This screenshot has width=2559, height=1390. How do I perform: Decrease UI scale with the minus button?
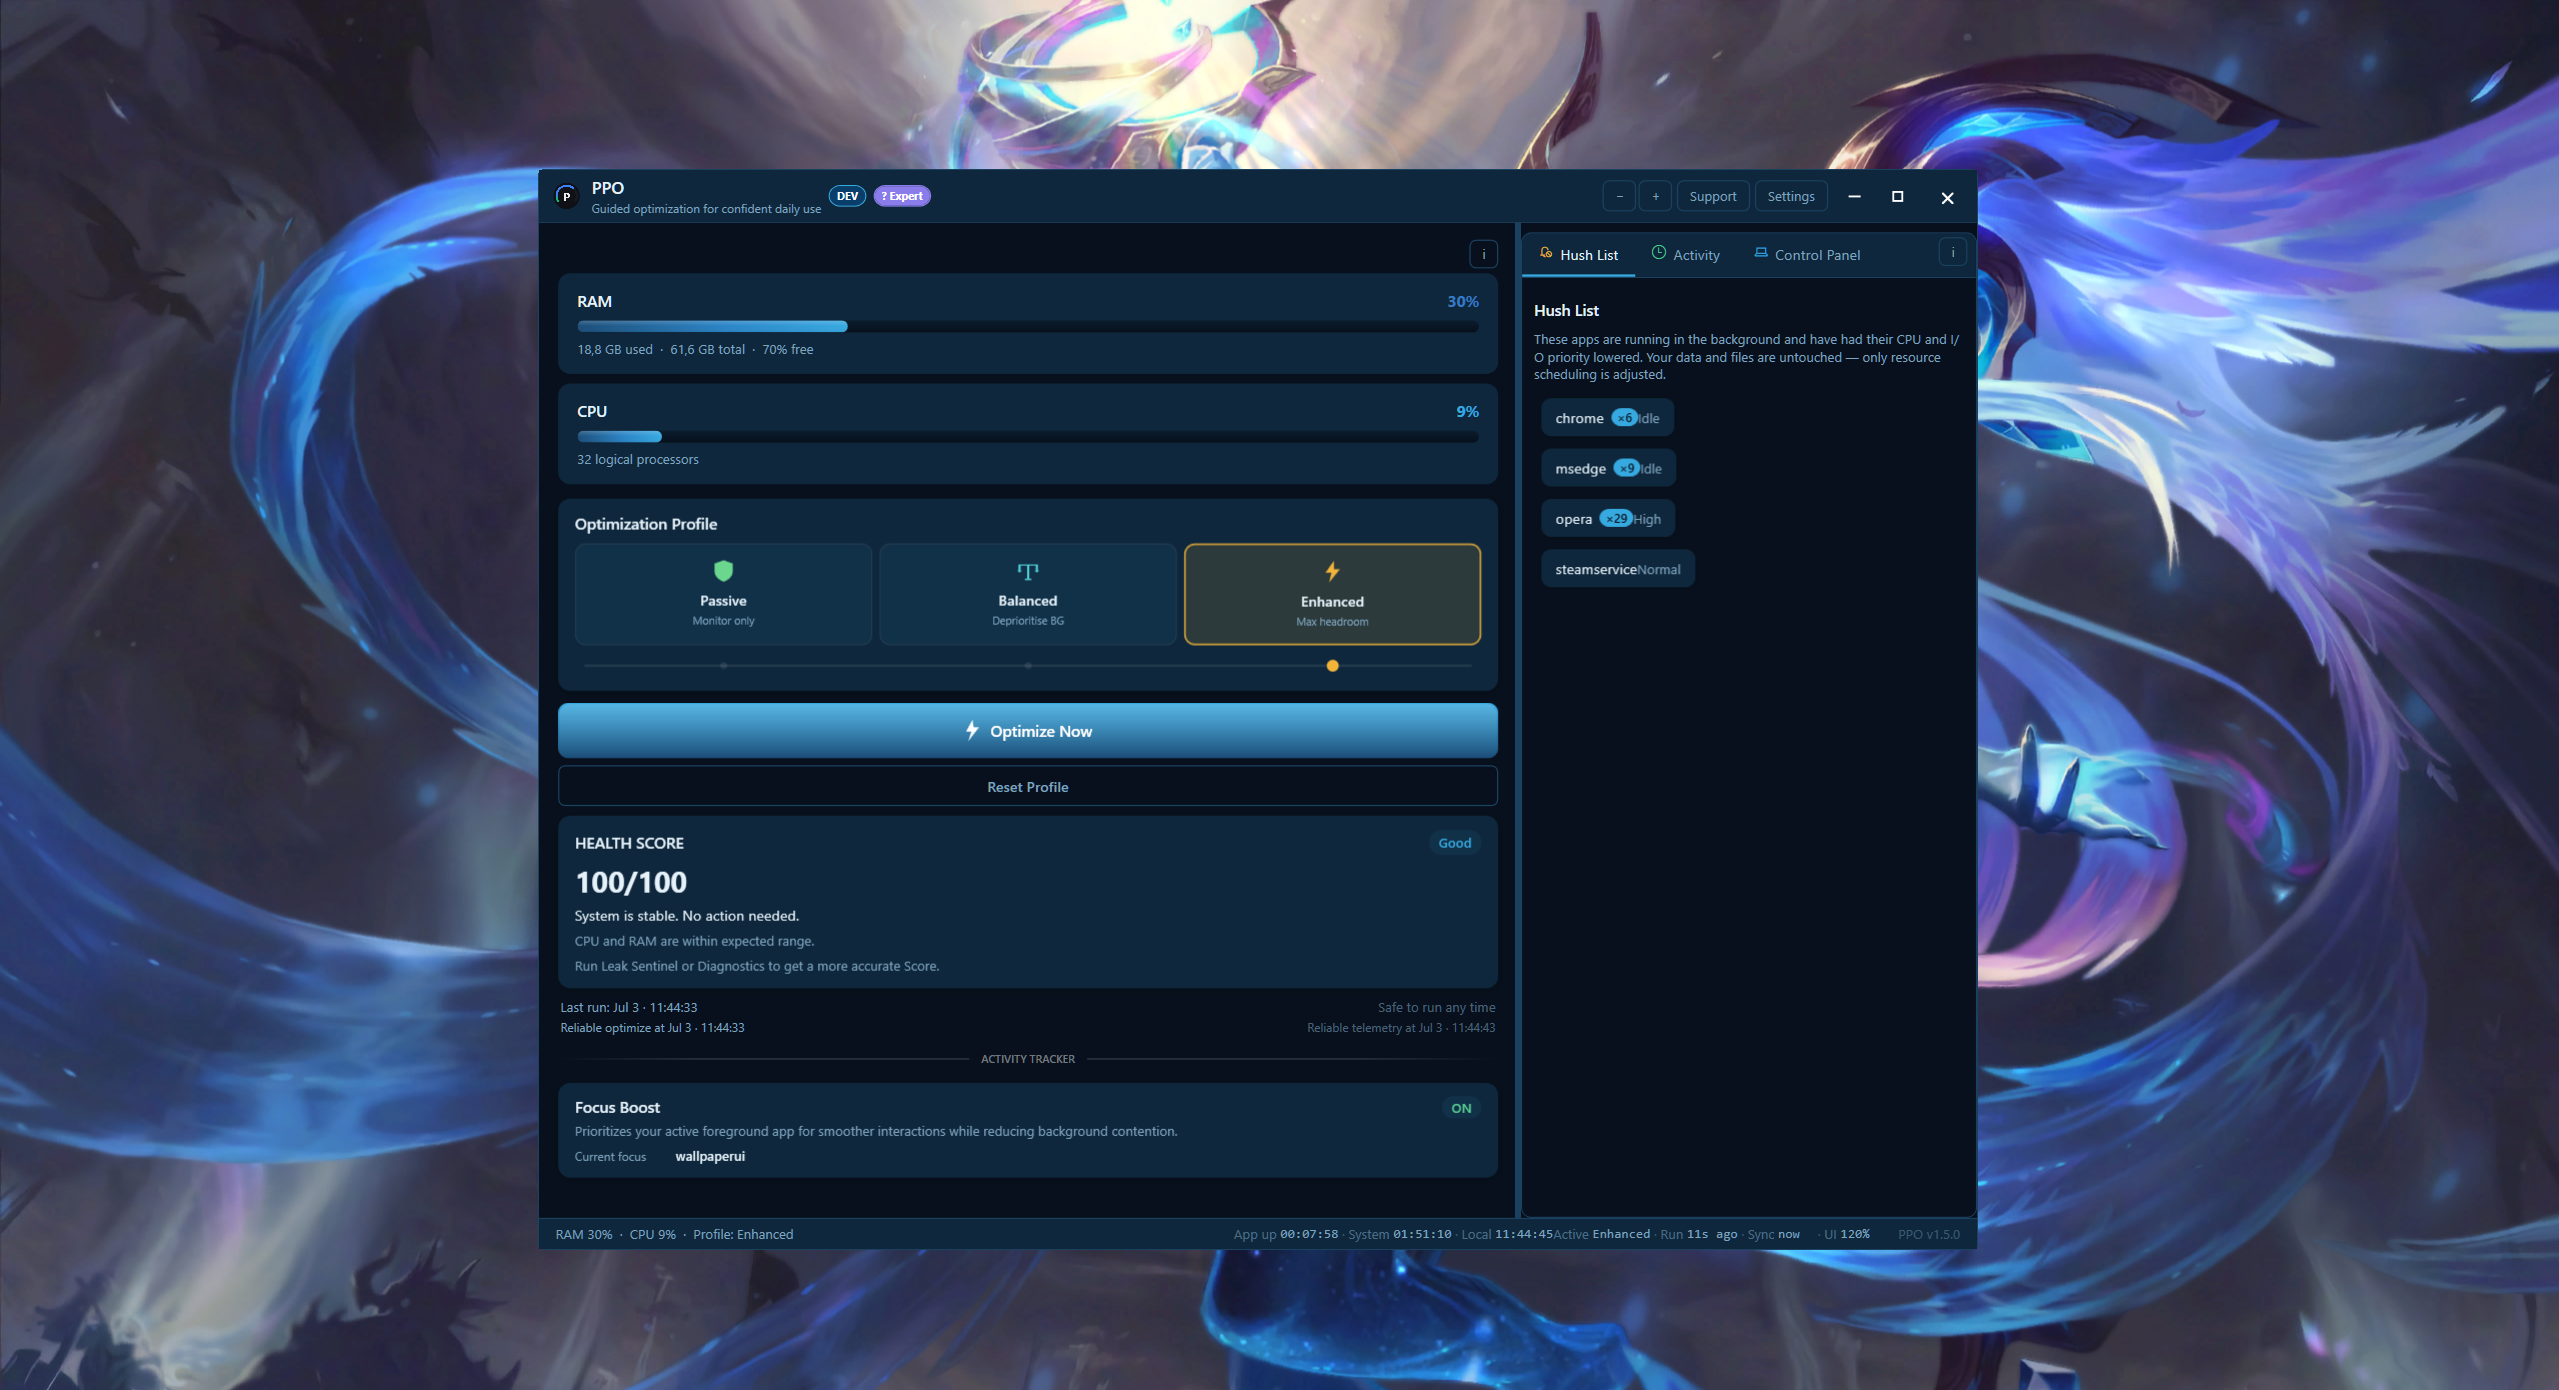point(1619,196)
